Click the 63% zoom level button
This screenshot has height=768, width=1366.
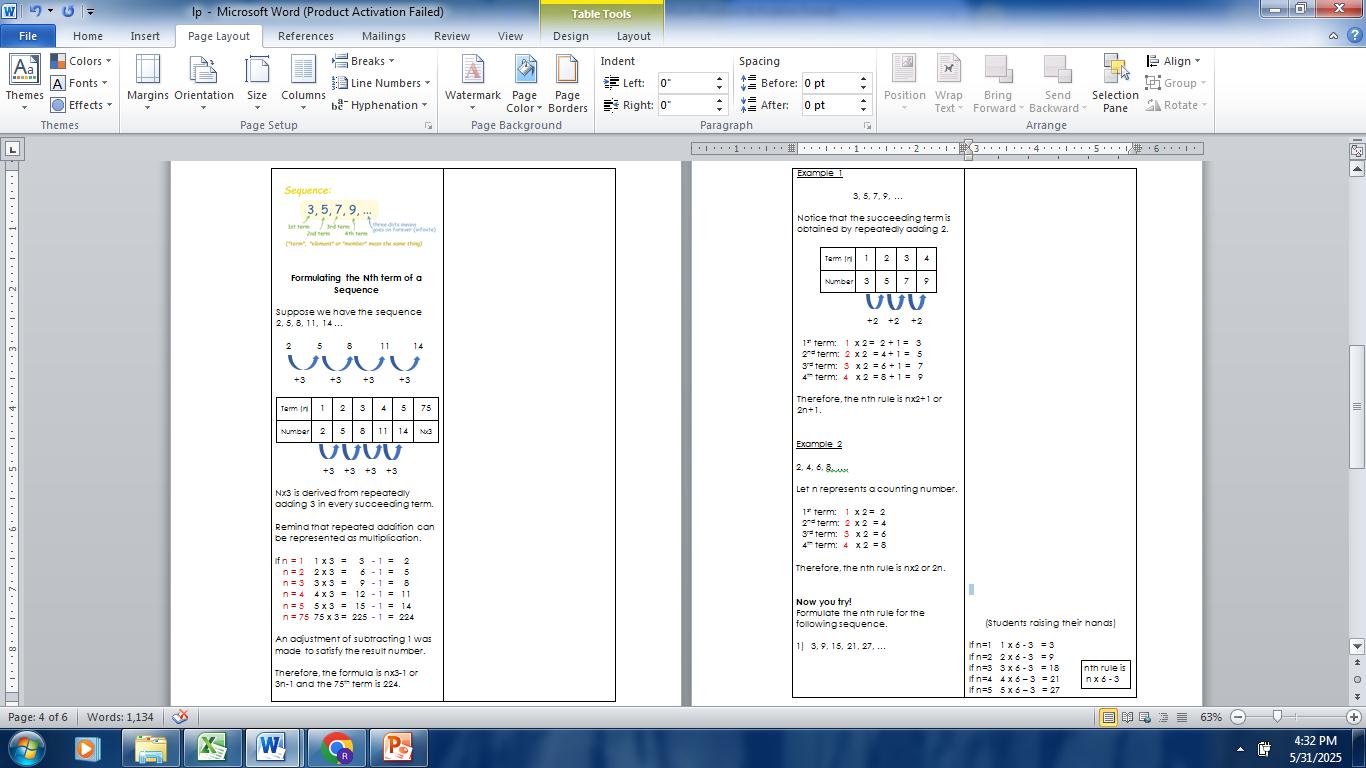1211,717
